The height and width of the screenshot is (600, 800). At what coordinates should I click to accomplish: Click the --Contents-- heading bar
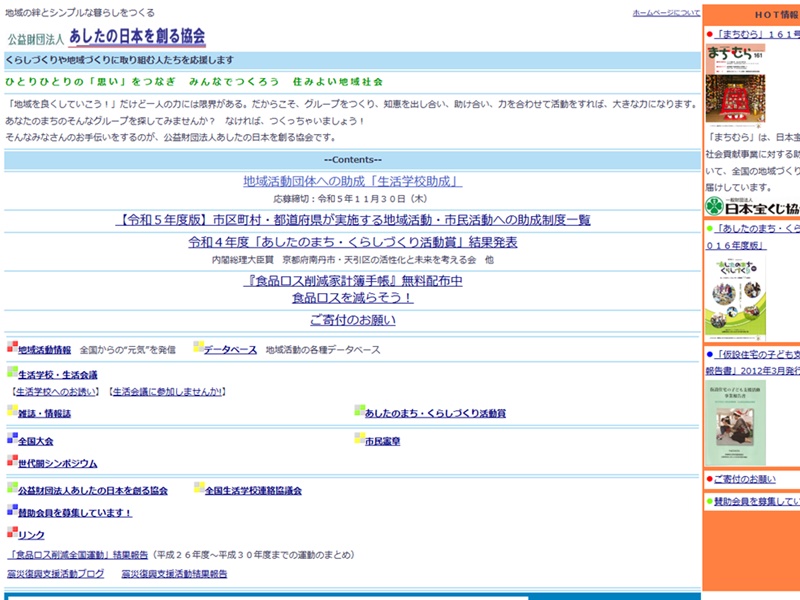(353, 160)
